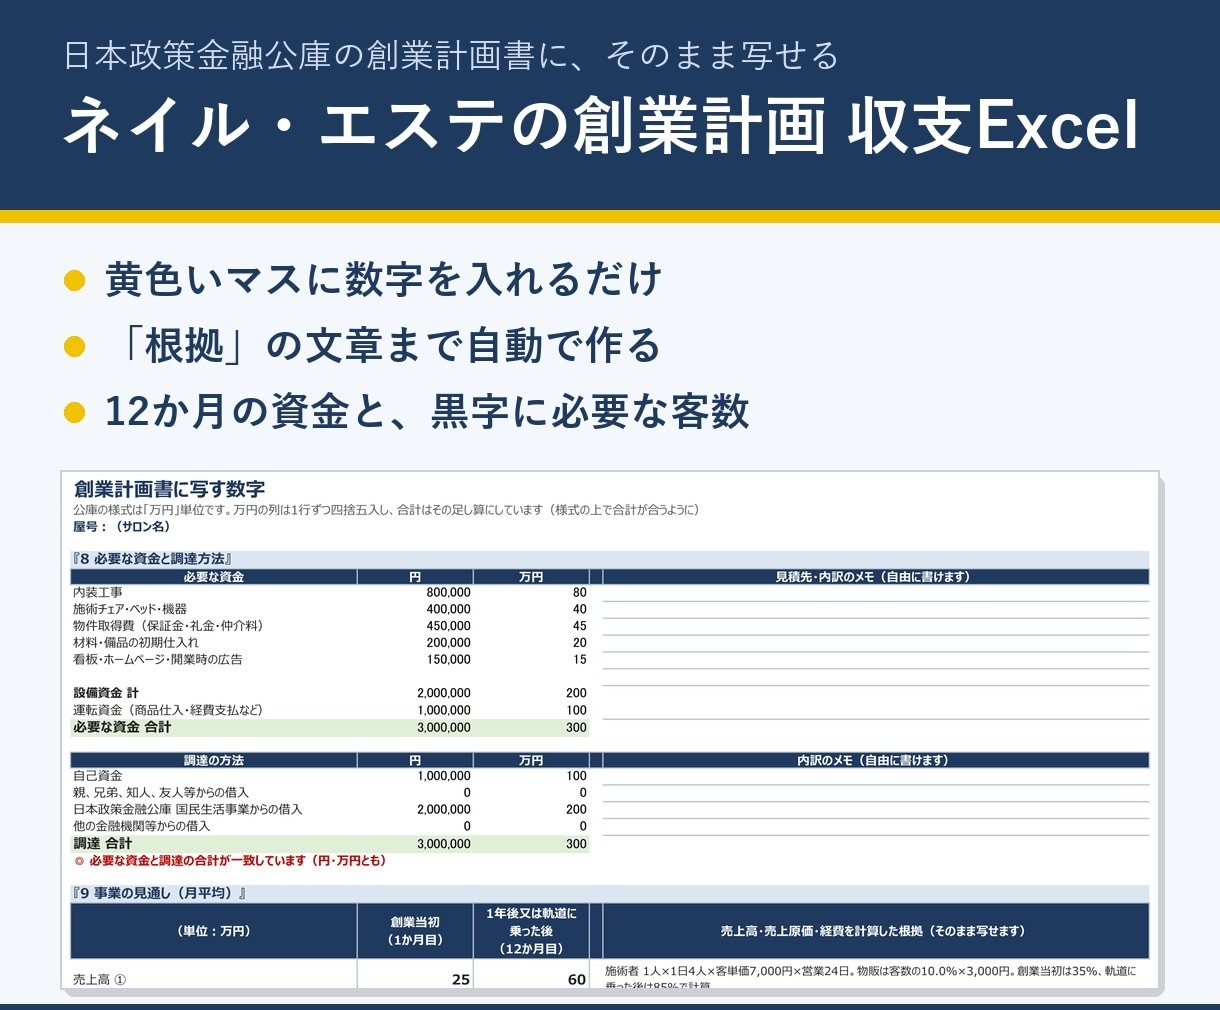Select the 2,000,000 cell in 設備資金 計 row
1220x1010 pixels.
click(x=443, y=693)
